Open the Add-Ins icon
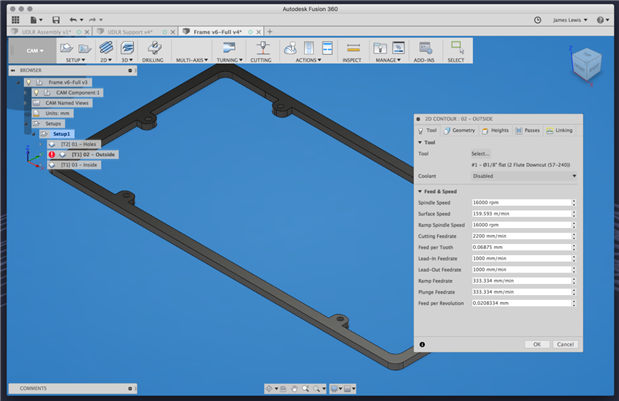This screenshot has height=401, width=619. (x=426, y=48)
